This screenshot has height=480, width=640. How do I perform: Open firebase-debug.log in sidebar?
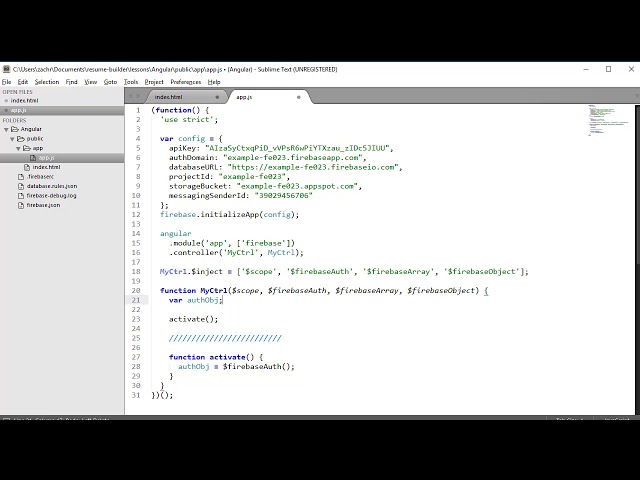point(51,196)
